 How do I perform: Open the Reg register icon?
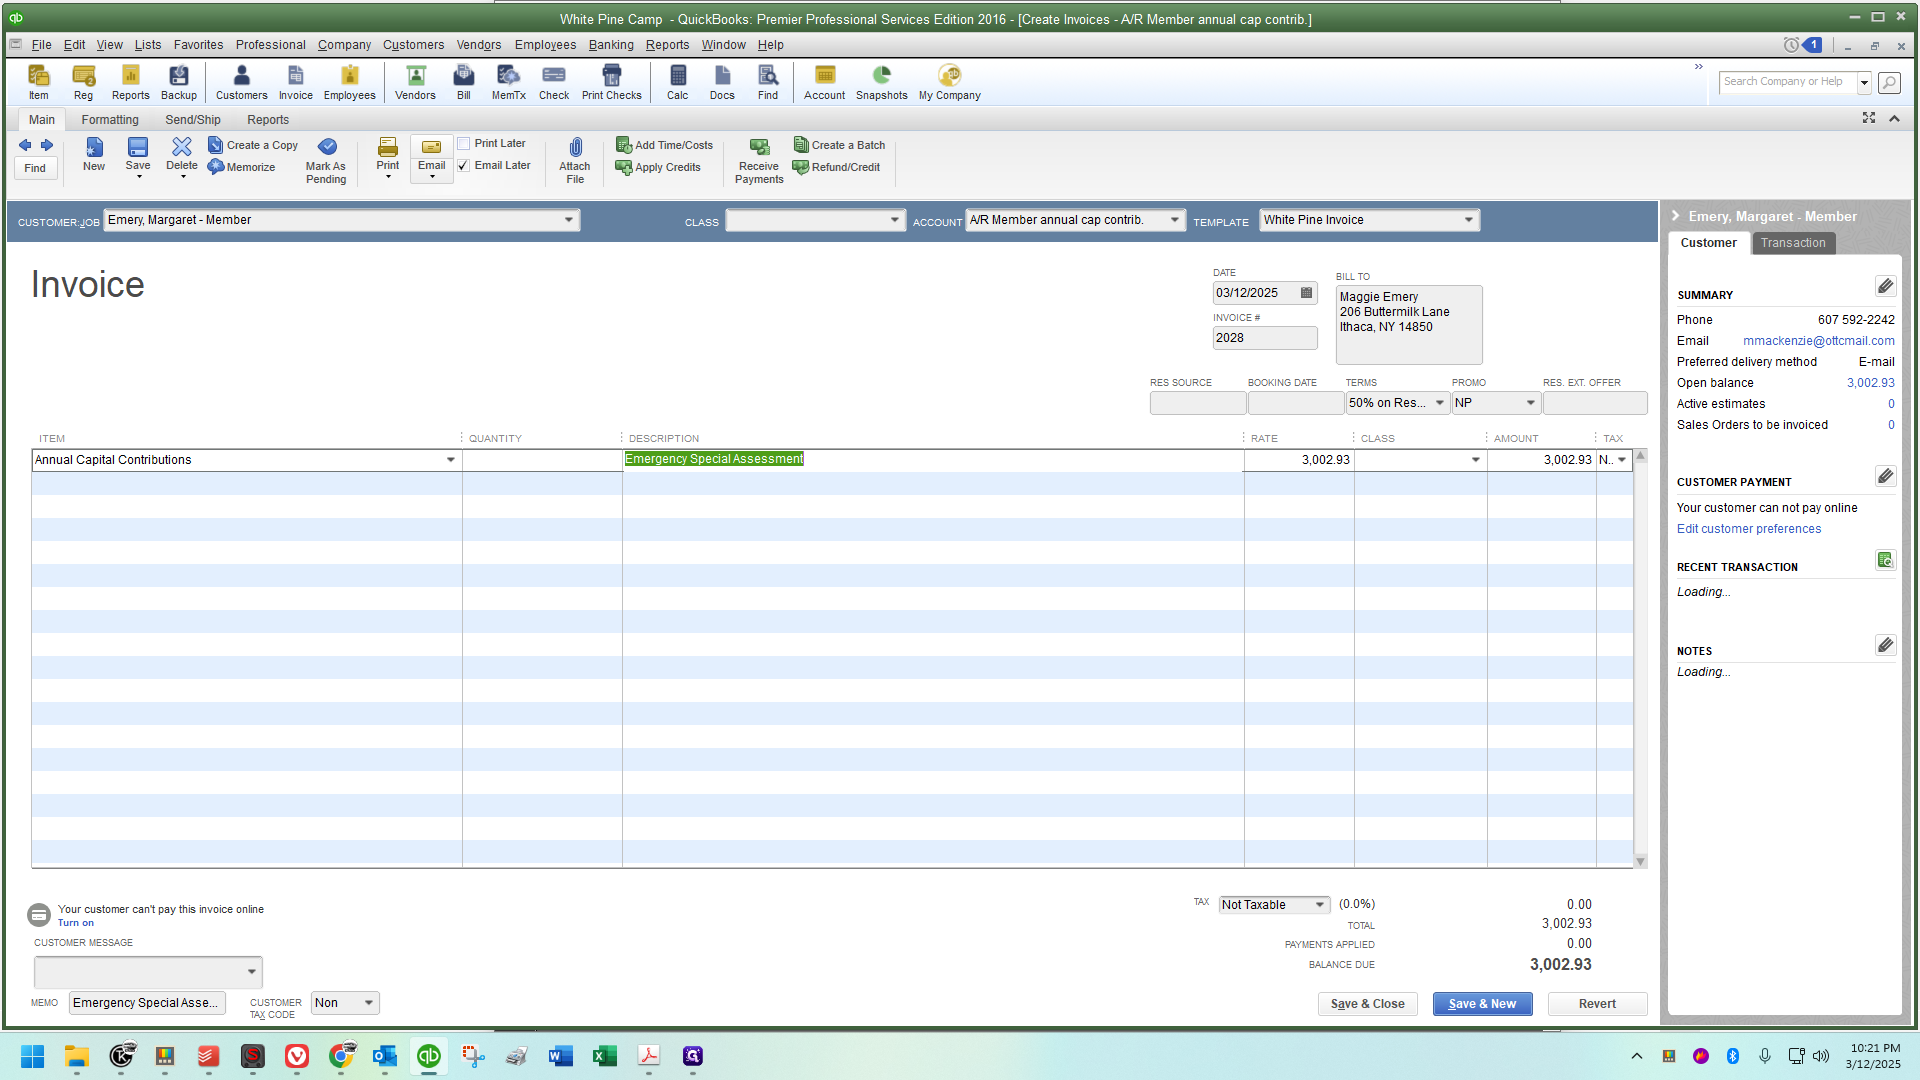83,82
